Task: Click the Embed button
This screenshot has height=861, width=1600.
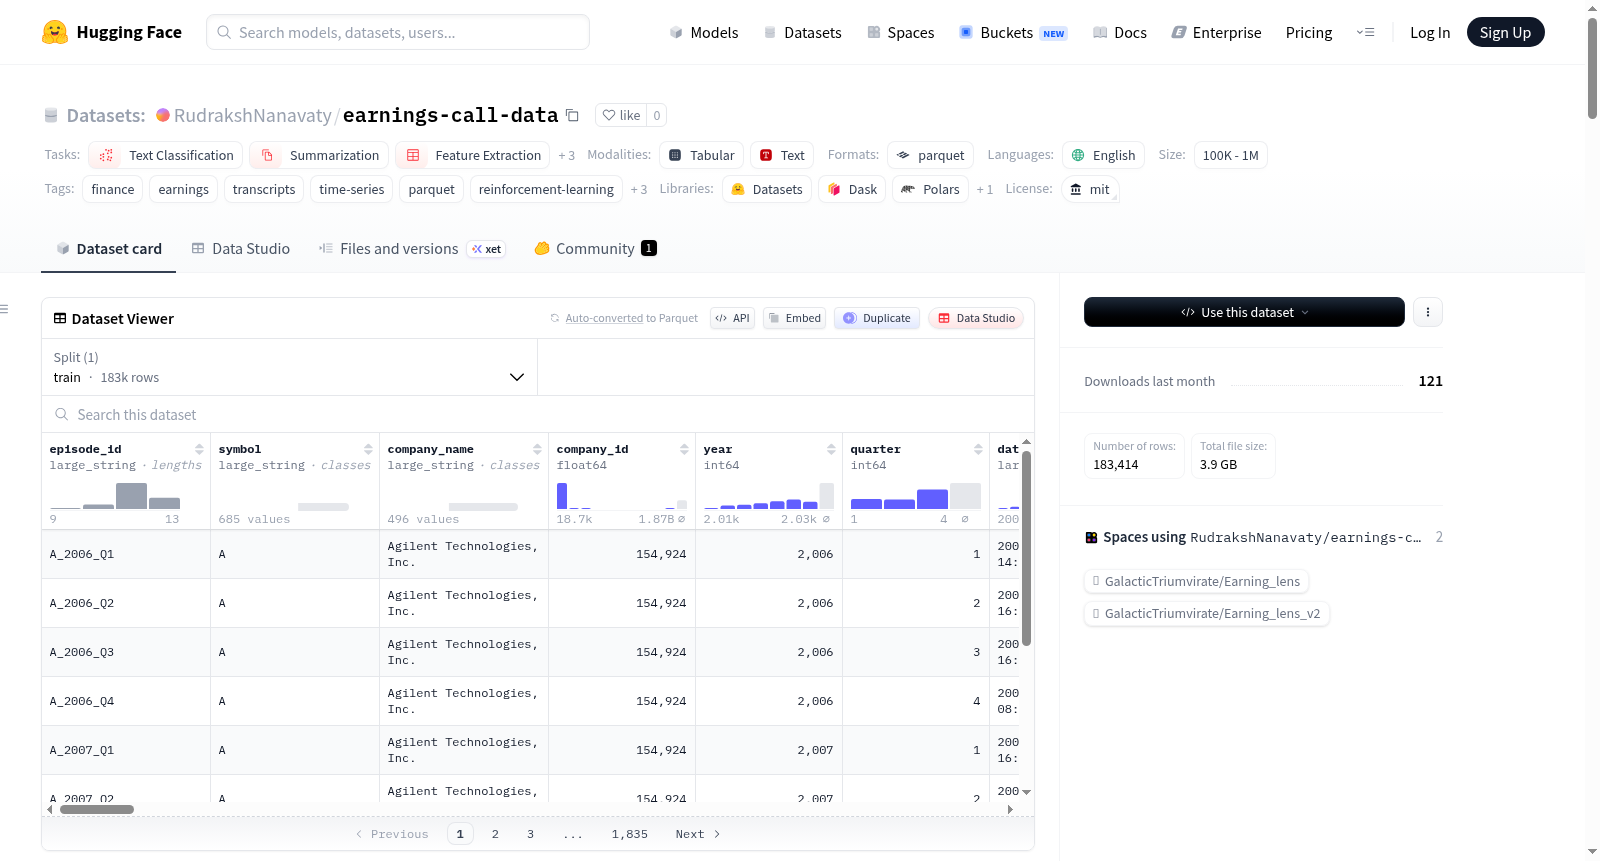Action: point(794,318)
